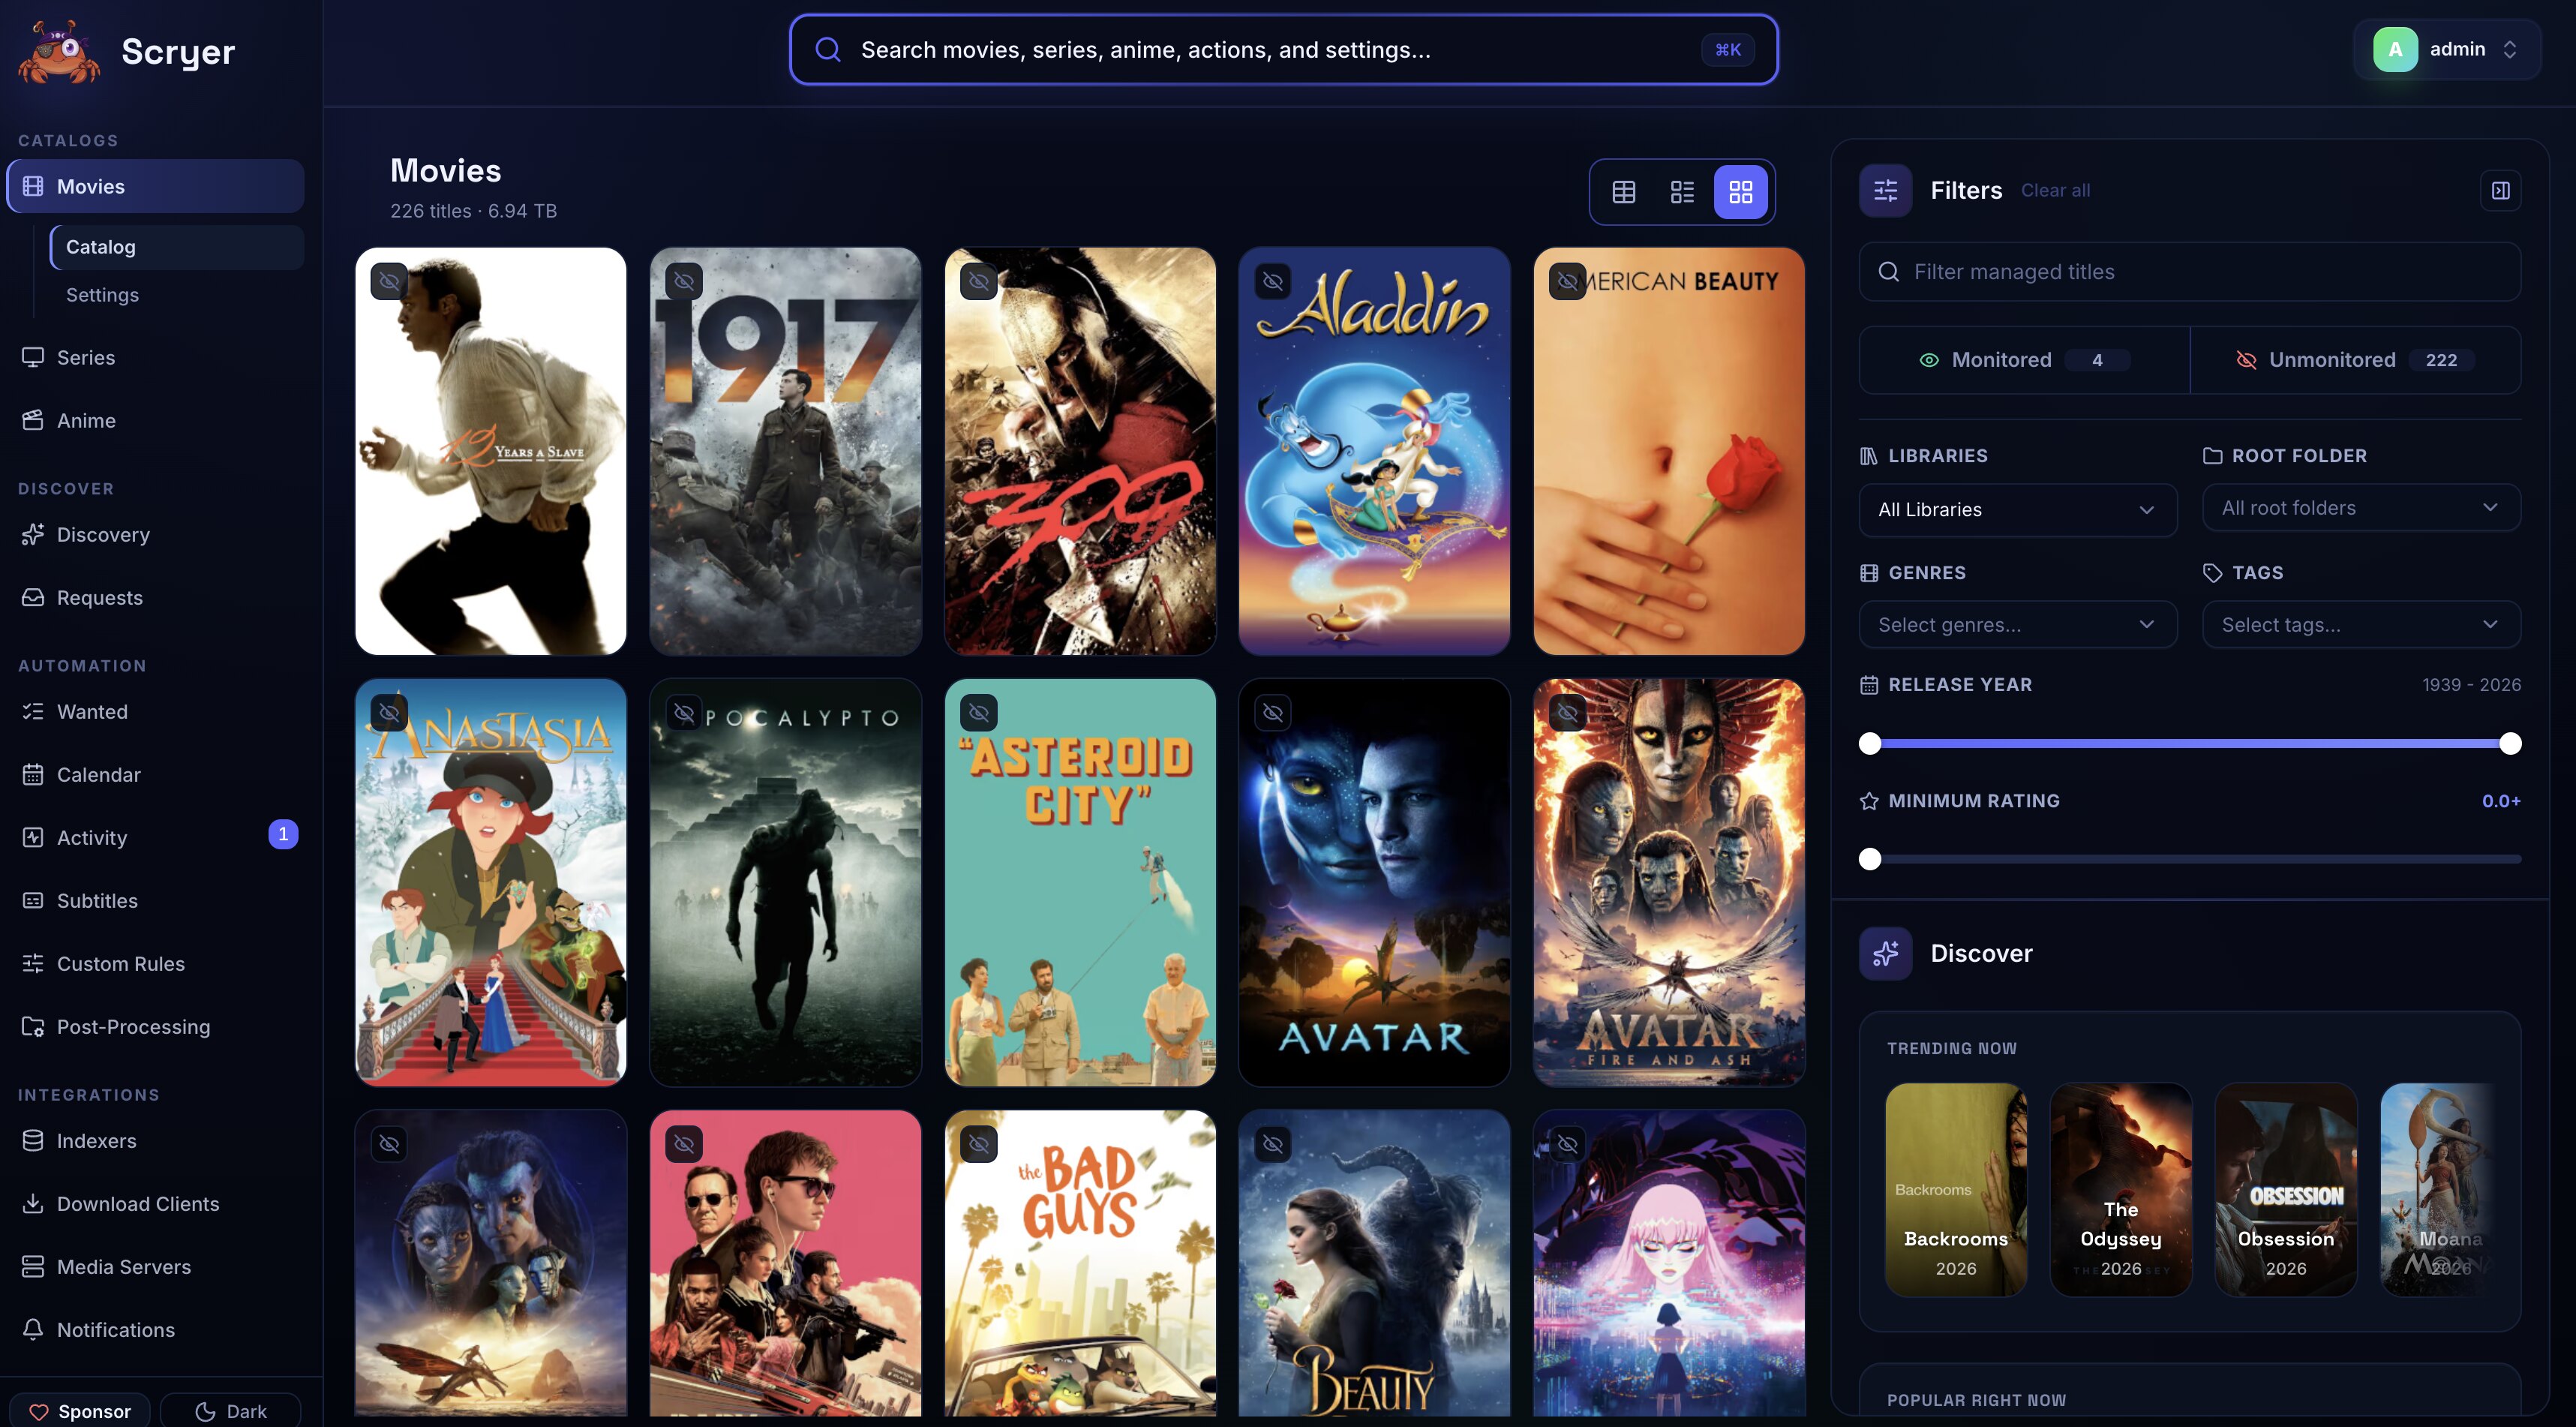Open The Odyssey trending thumbnail
This screenshot has height=1427, width=2576.
(x=2121, y=1189)
